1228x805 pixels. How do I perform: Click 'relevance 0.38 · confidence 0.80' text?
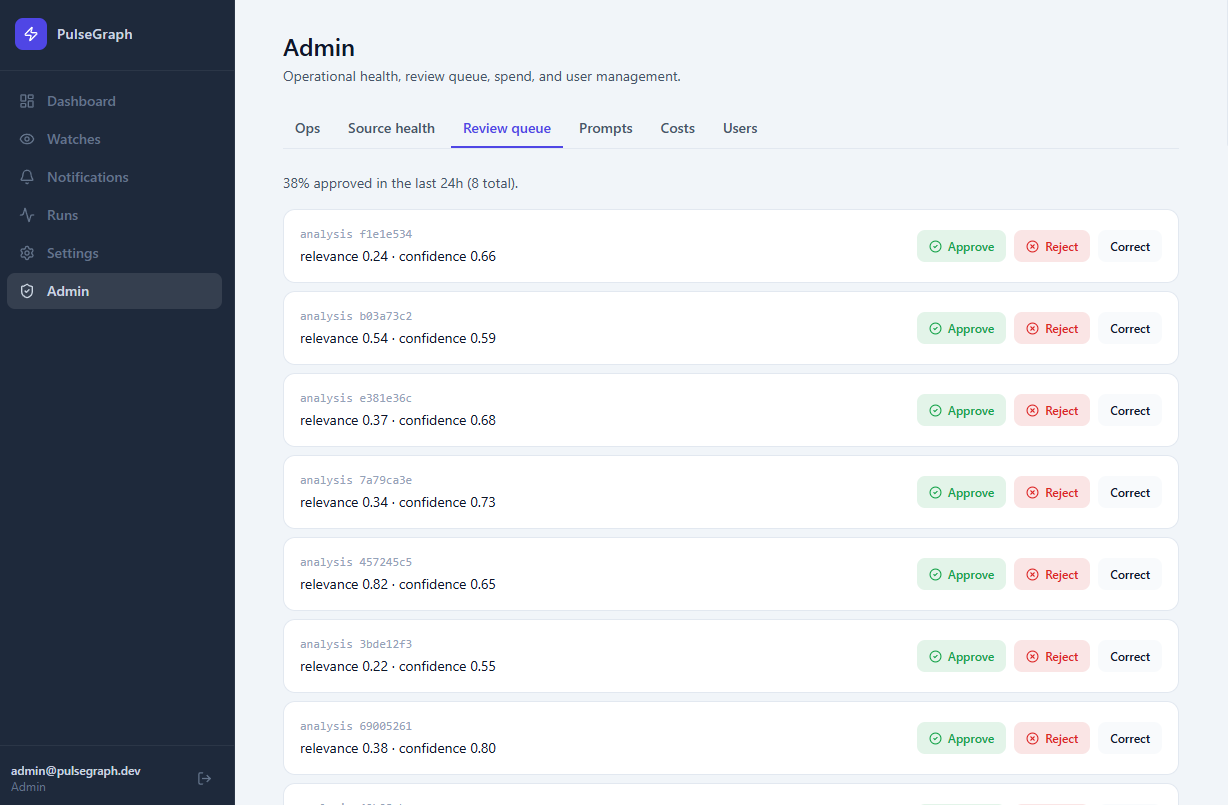point(398,748)
